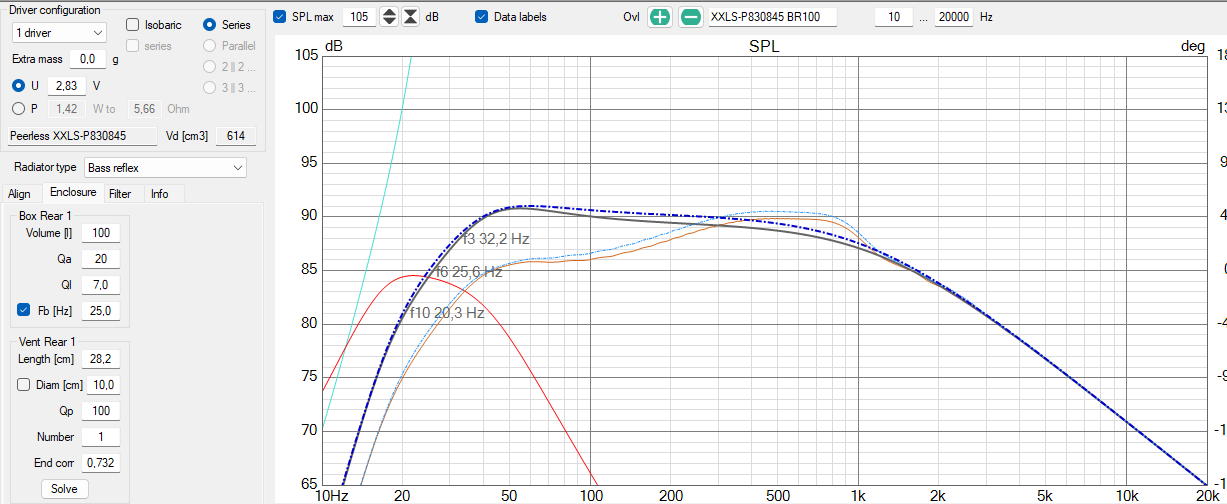The width and height of the screenshot is (1227, 504).
Task: Edit the maximum frequency field 20000
Action: (x=954, y=17)
